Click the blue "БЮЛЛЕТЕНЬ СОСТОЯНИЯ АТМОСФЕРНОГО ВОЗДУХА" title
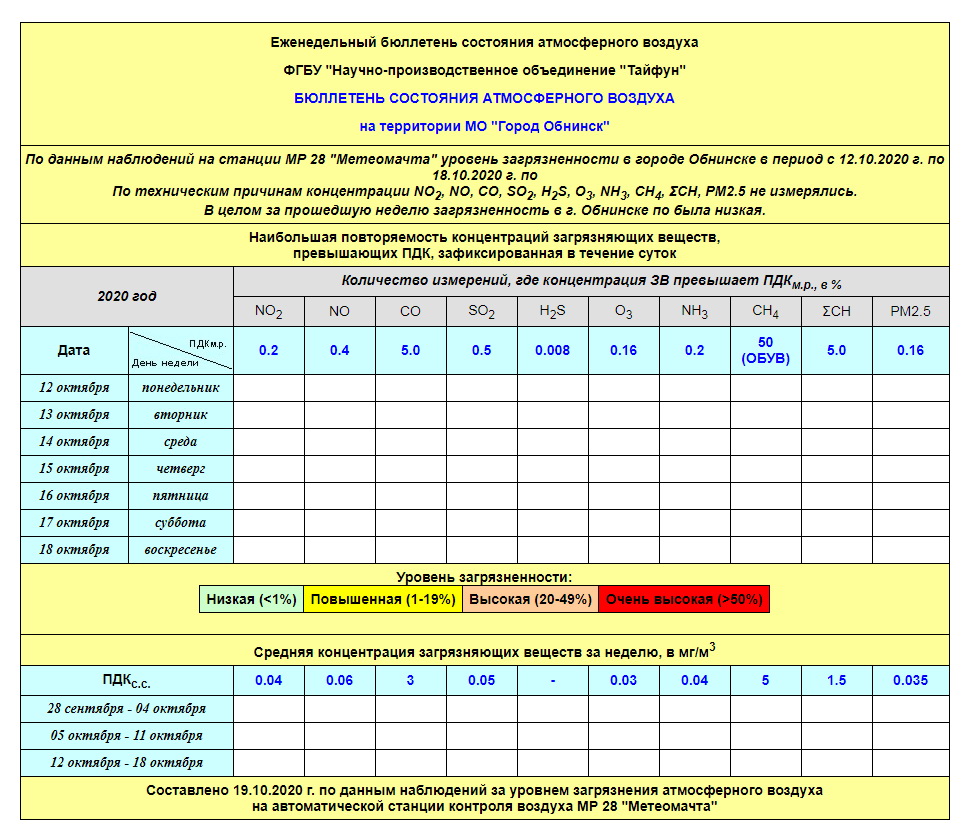Image resolution: width=970 pixels, height=836 pixels. coord(484,98)
